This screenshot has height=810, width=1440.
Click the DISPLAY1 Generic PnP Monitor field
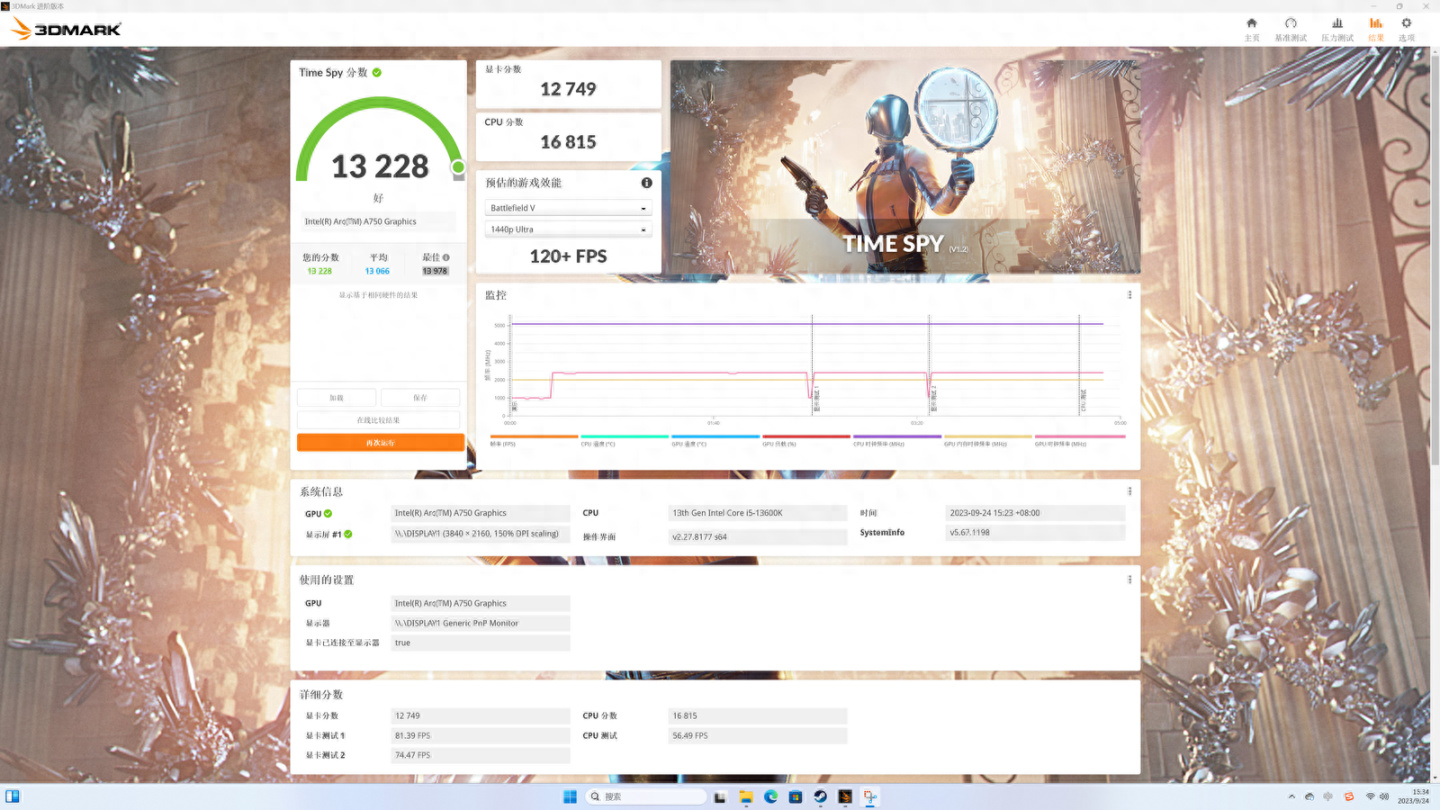point(481,623)
